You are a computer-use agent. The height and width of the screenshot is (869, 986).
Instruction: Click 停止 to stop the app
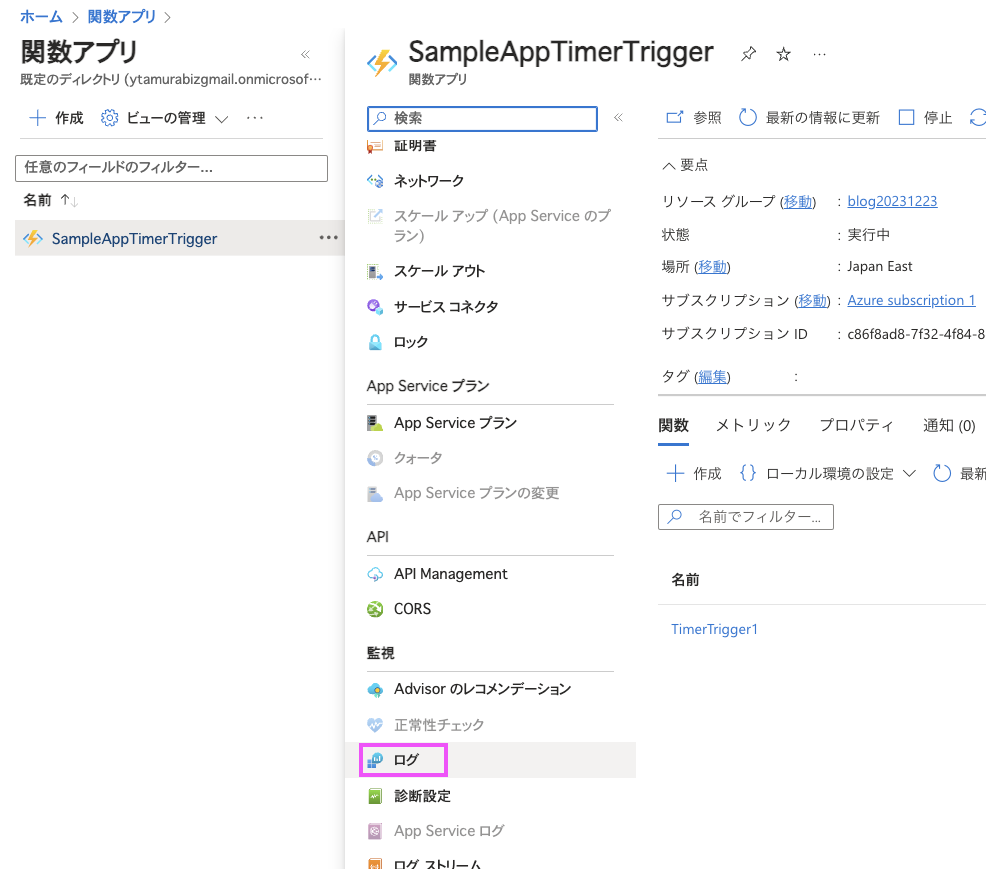tap(926, 118)
